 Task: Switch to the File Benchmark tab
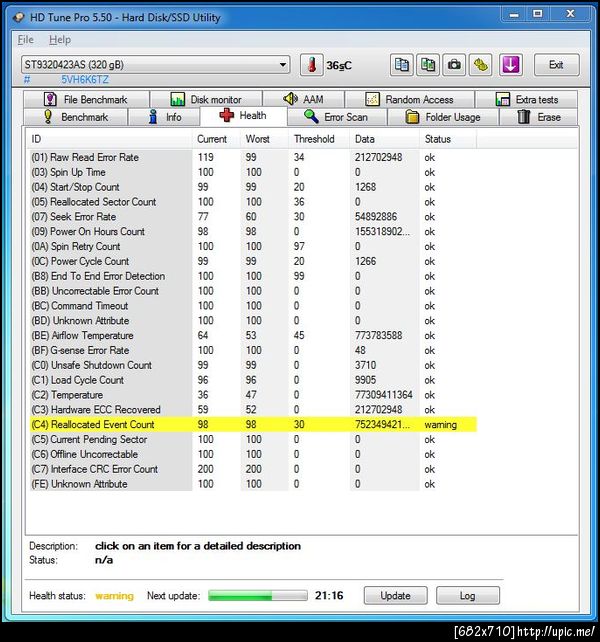[86, 99]
